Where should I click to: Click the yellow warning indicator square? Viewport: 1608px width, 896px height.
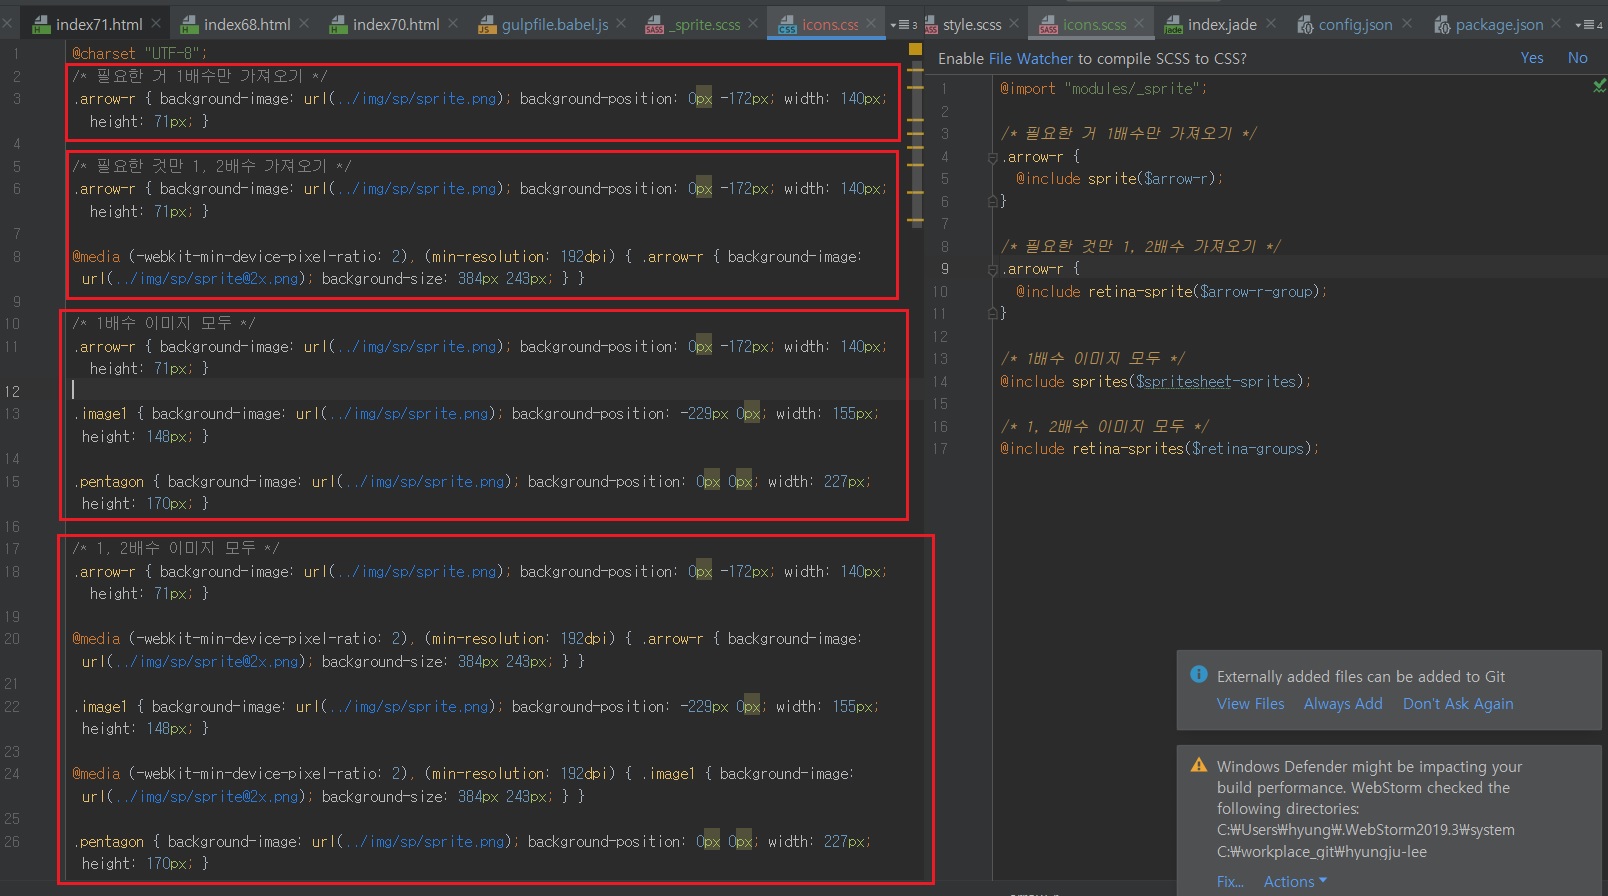pyautogui.click(x=915, y=49)
